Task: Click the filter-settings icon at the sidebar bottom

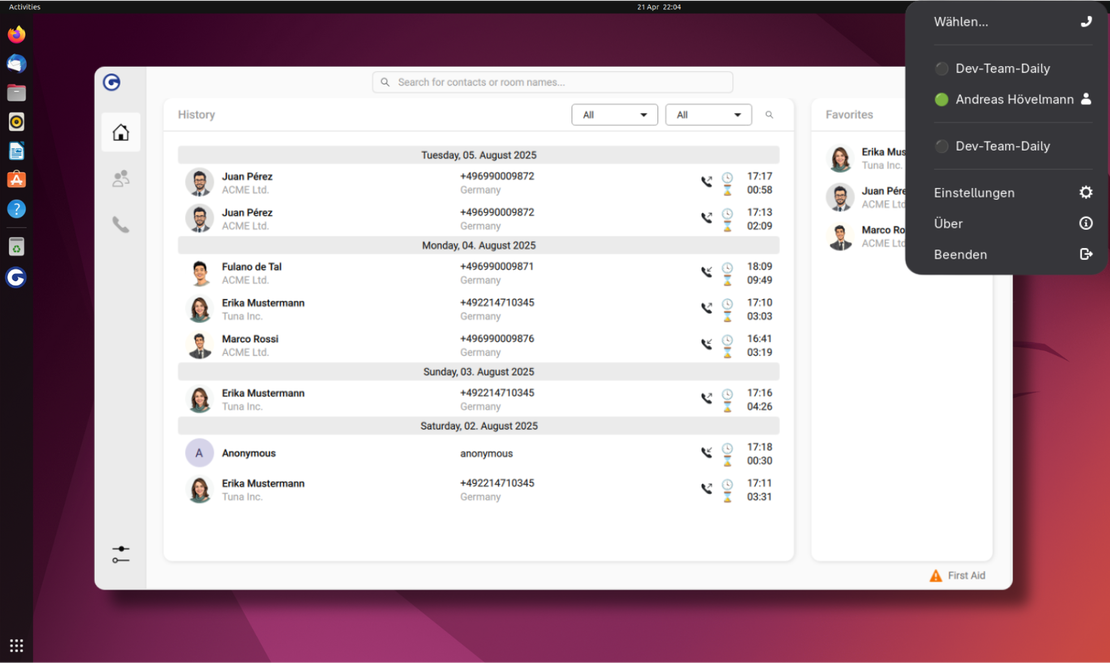Action: point(120,554)
